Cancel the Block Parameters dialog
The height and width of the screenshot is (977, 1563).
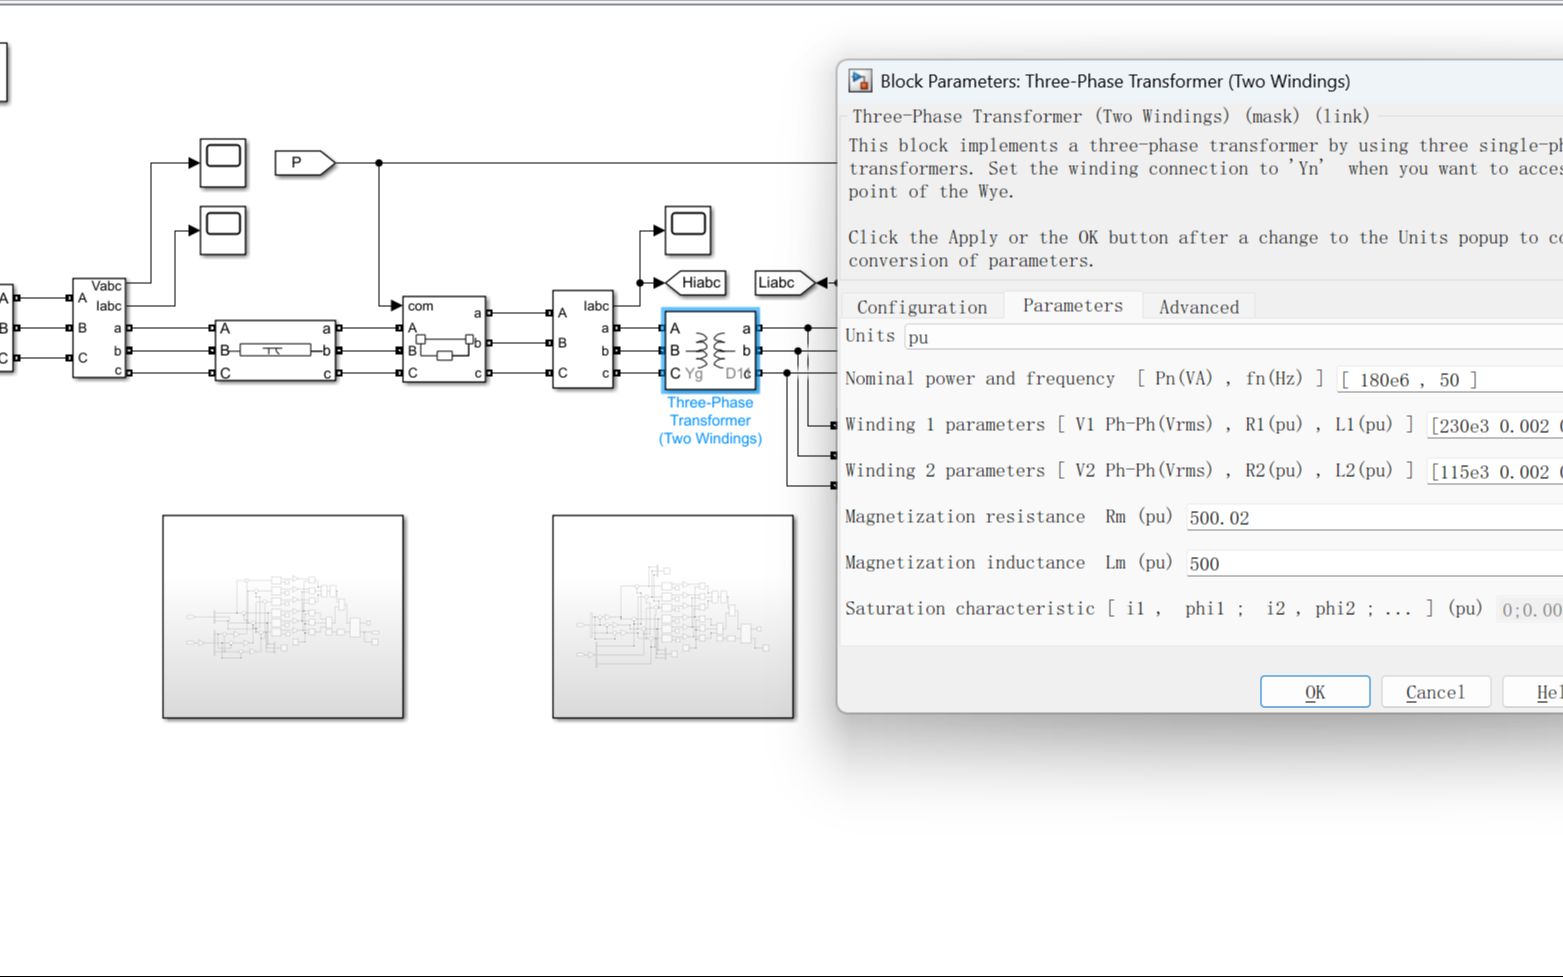coord(1435,692)
